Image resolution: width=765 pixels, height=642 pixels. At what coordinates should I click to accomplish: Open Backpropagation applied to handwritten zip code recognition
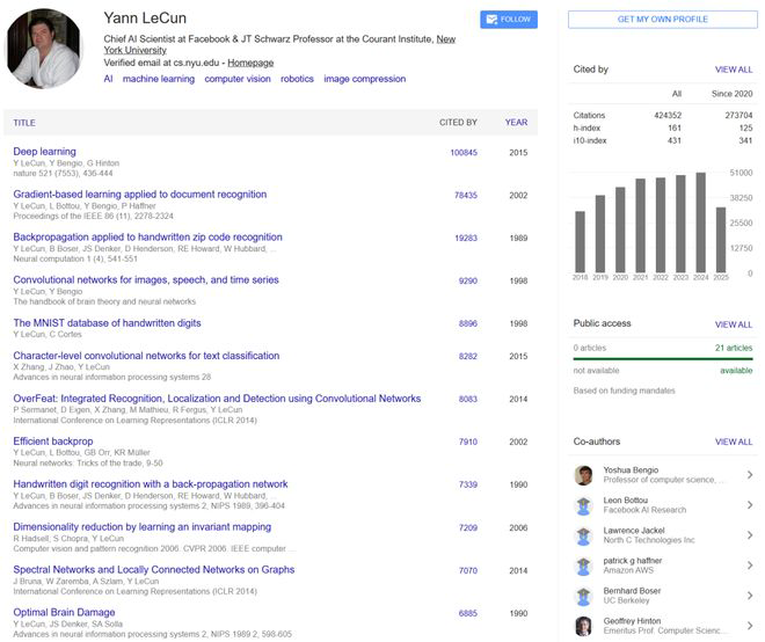tap(148, 237)
